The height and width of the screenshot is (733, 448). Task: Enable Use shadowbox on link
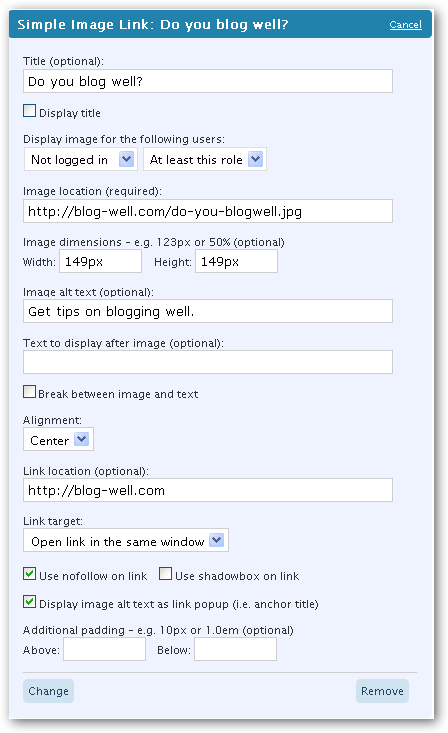(x=166, y=574)
